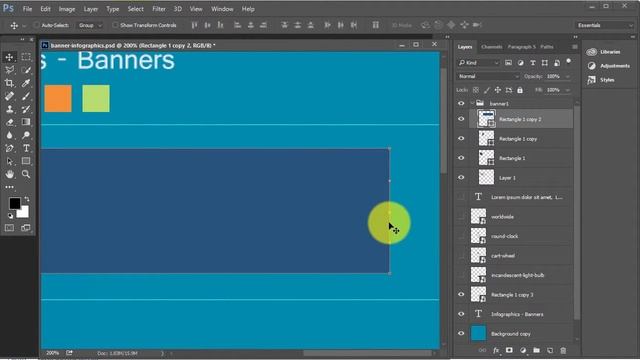Swap foreground and background colors
Screen dimensions: 640x360
[x=27, y=199]
